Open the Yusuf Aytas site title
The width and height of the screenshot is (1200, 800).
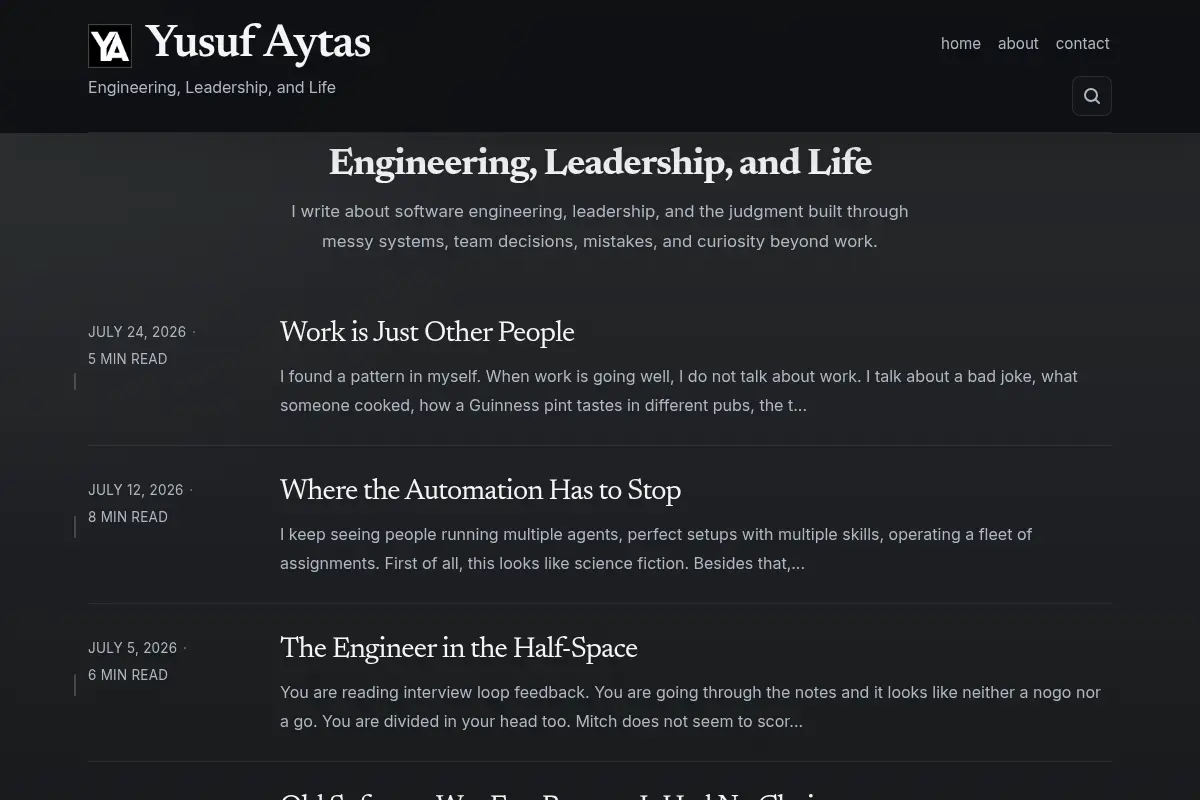258,44
